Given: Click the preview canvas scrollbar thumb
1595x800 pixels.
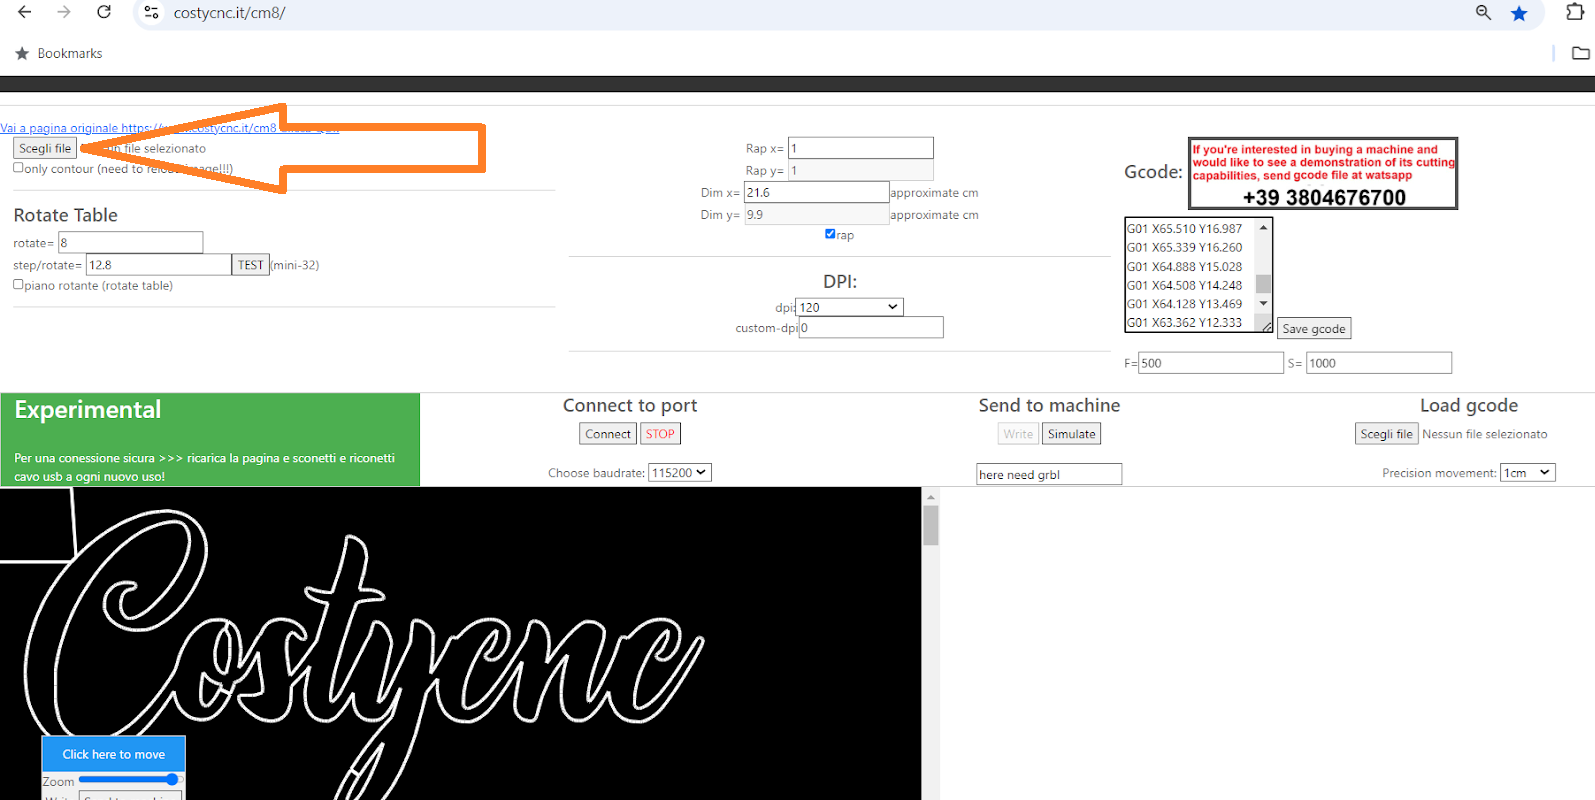Looking at the screenshot, I should click(x=931, y=525).
